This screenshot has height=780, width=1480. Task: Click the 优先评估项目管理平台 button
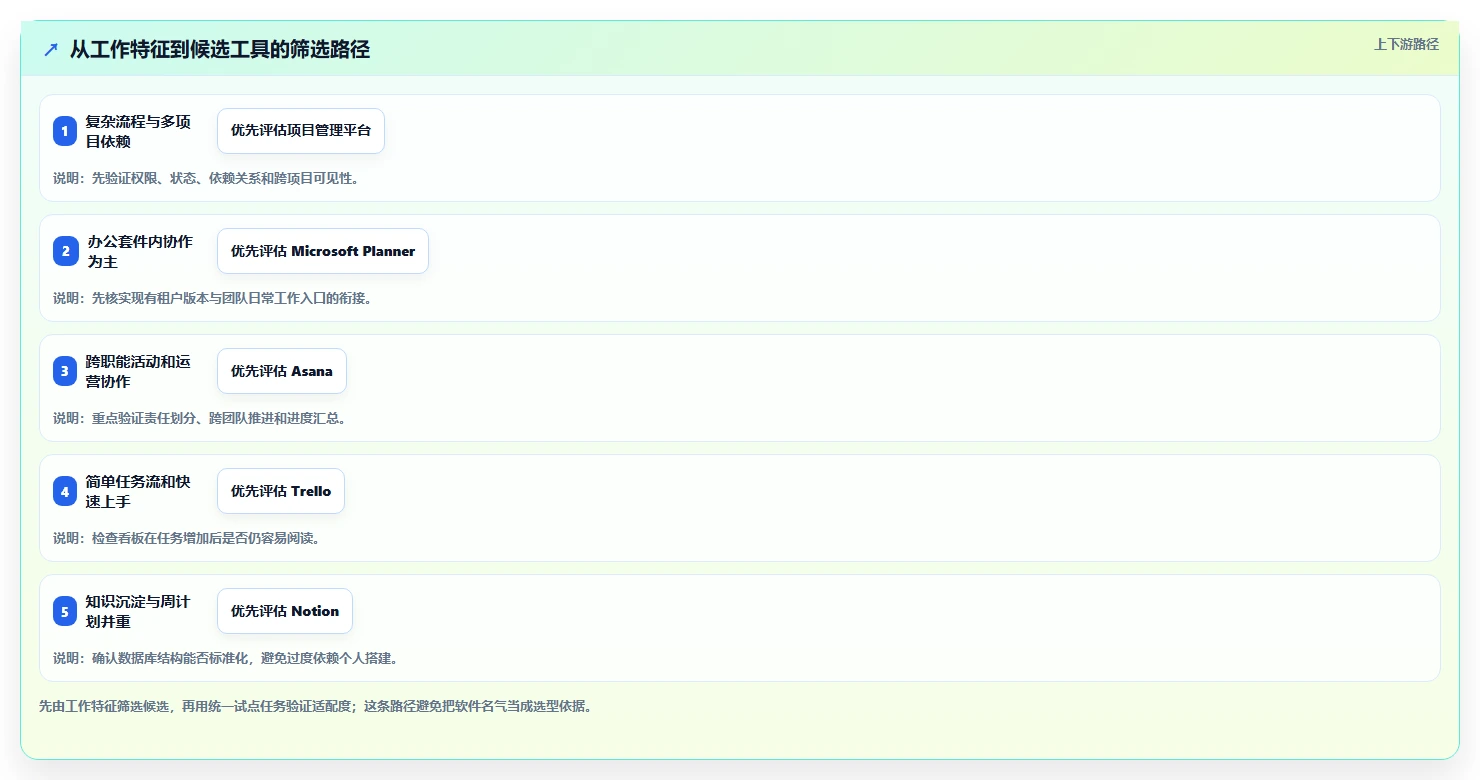(x=301, y=131)
